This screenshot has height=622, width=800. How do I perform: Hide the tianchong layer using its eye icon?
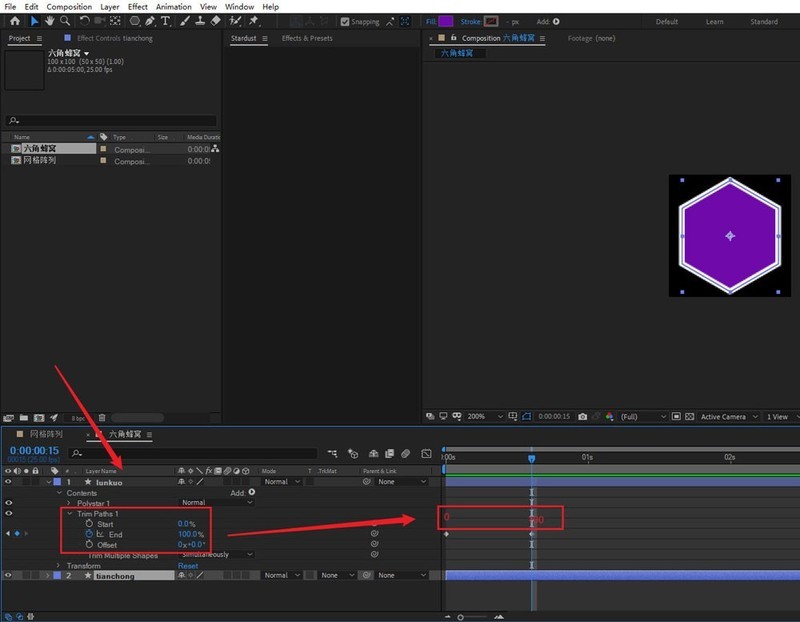click(x=9, y=576)
